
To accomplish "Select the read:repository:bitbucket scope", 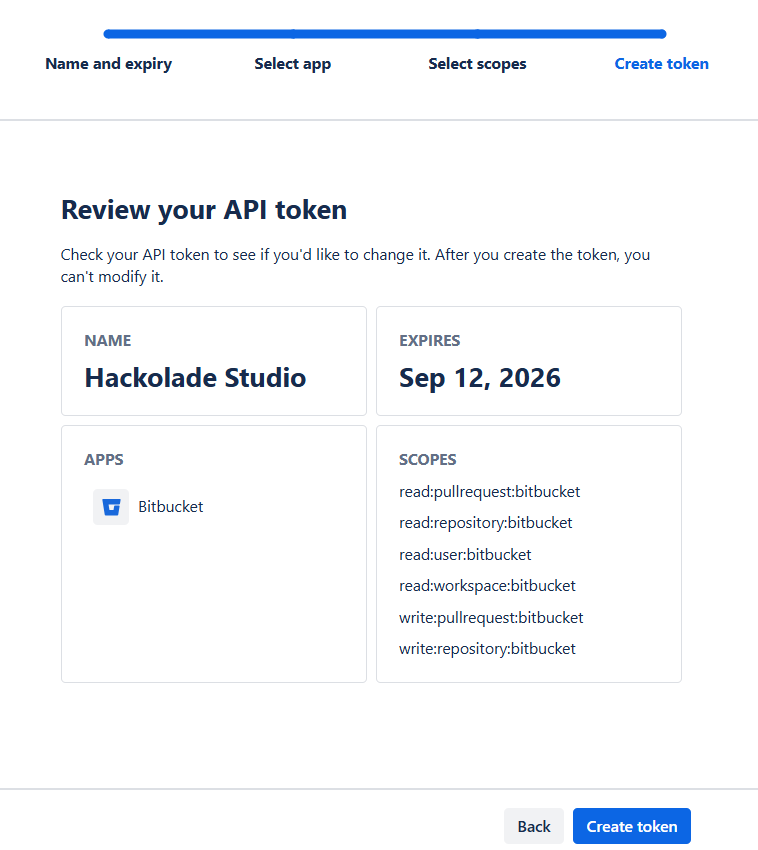I will [x=485, y=523].
